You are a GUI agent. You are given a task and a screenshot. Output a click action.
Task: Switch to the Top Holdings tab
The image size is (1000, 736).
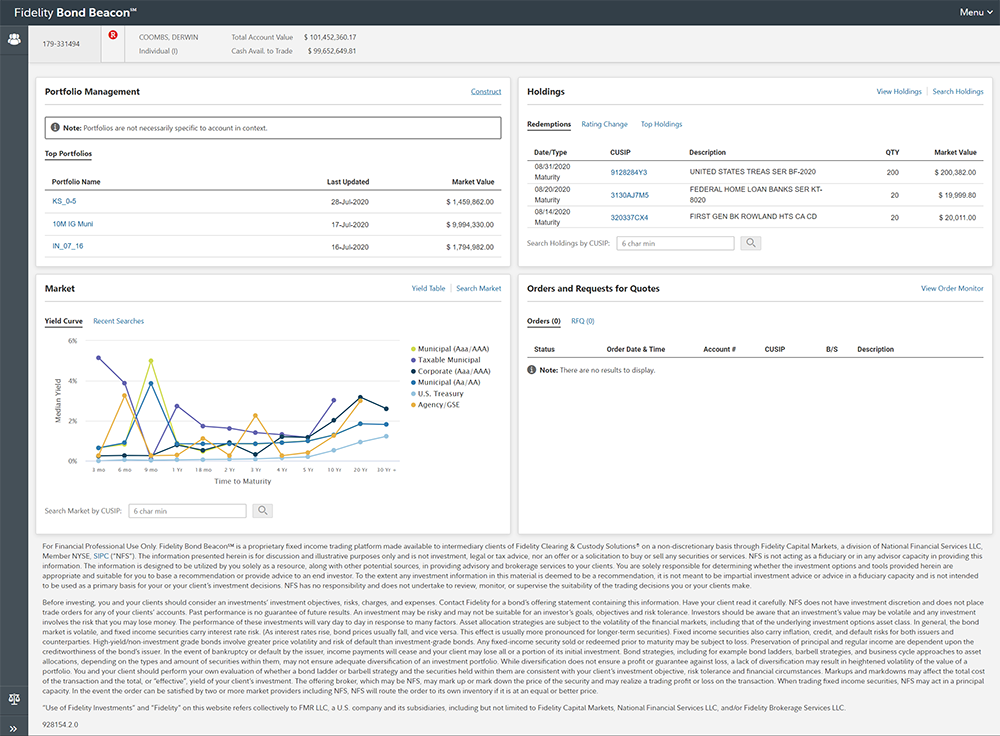[661, 124]
